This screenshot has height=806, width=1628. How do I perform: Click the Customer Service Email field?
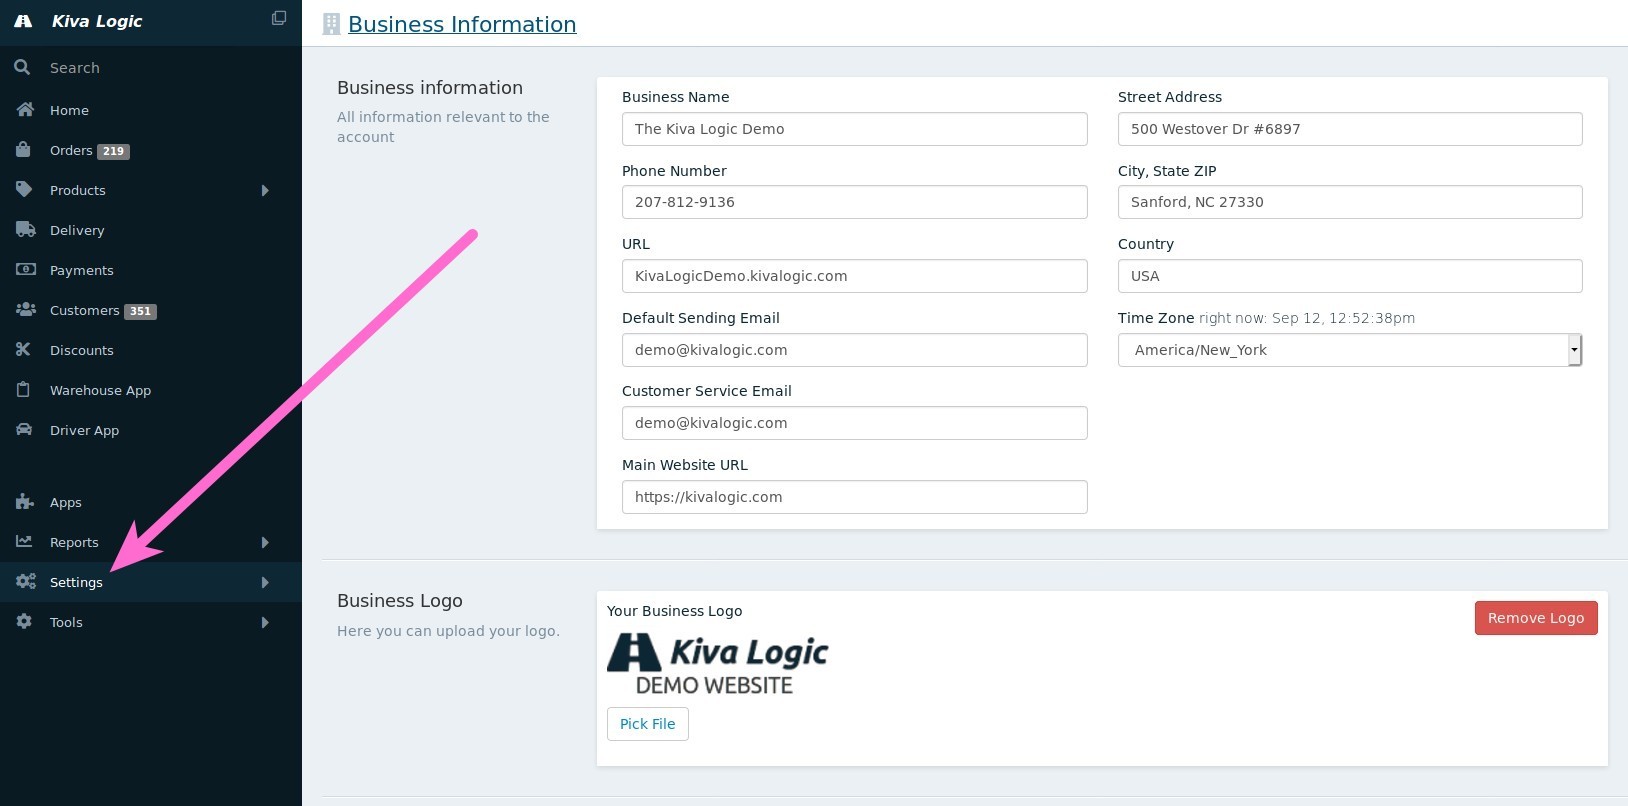coord(855,423)
